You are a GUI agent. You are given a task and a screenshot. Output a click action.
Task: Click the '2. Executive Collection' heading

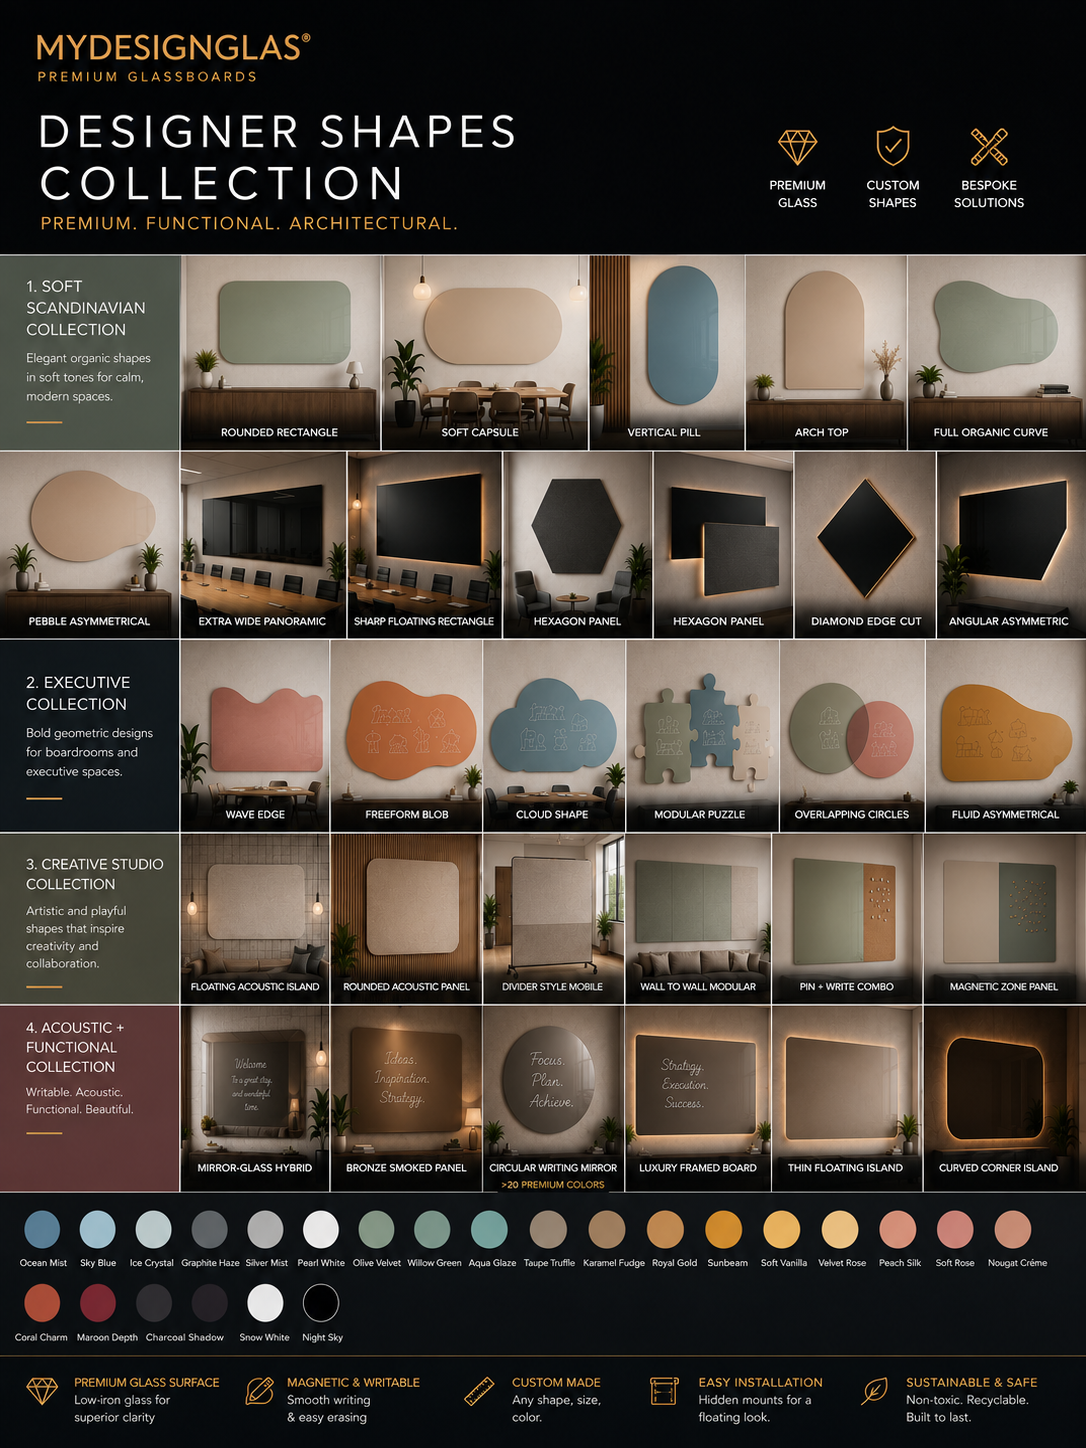pos(78,693)
